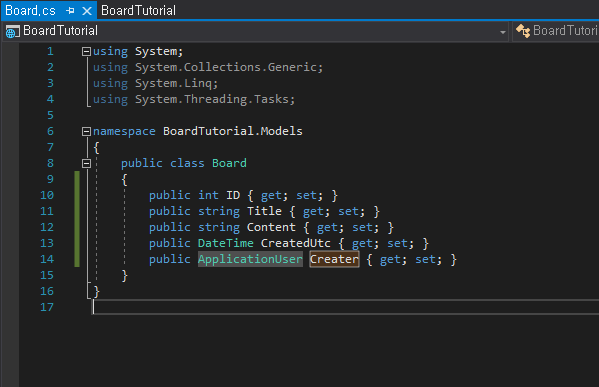
Task: Collapse the namespace BoardTutorial.Models block
Action: click(86, 132)
